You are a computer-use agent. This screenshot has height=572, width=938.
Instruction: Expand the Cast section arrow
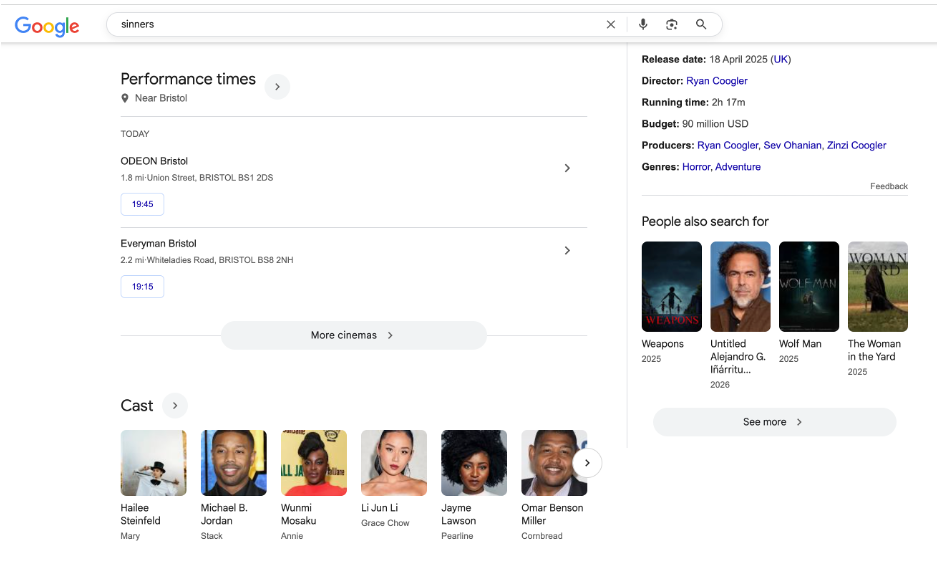175,406
